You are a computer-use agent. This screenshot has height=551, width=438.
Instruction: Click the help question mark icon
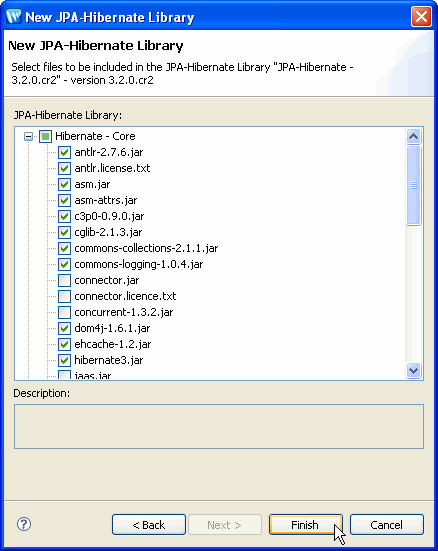pos(24,524)
